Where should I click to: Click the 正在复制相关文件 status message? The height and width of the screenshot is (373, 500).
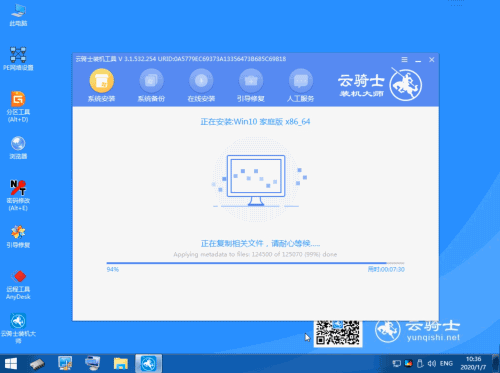(260, 243)
